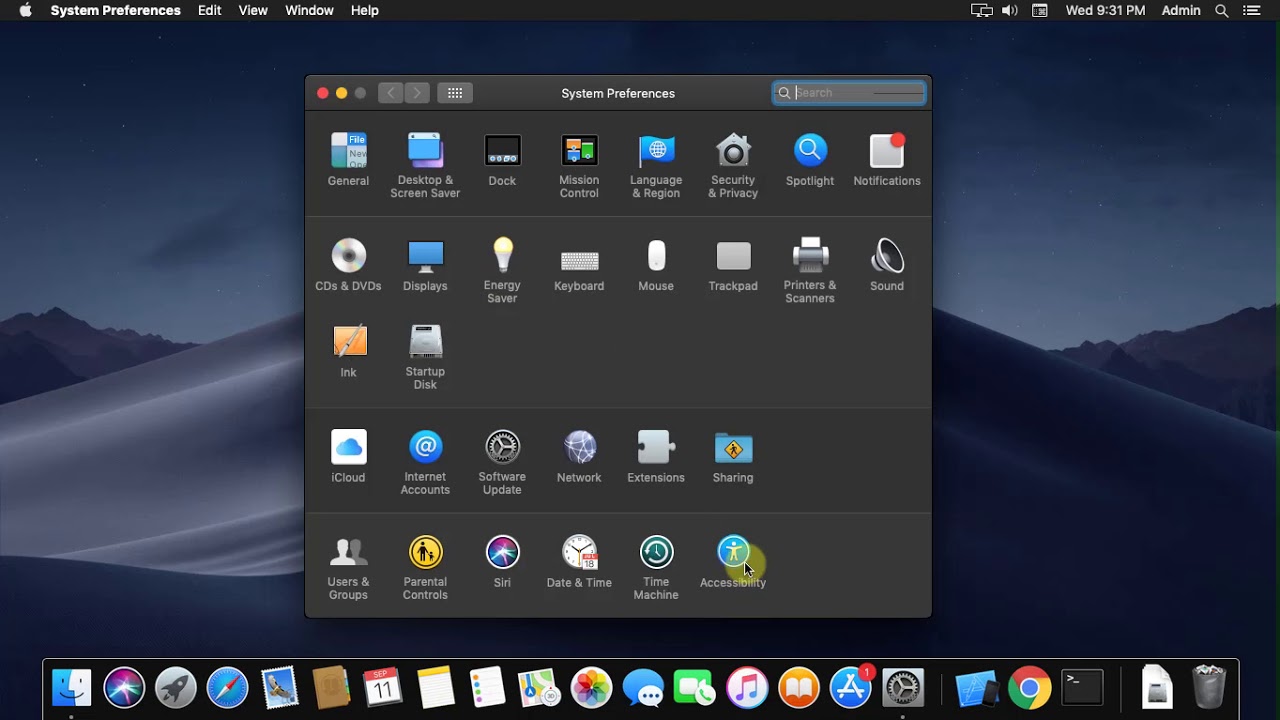1280x720 pixels.
Task: Open Messages from the Dock
Action: 643,688
